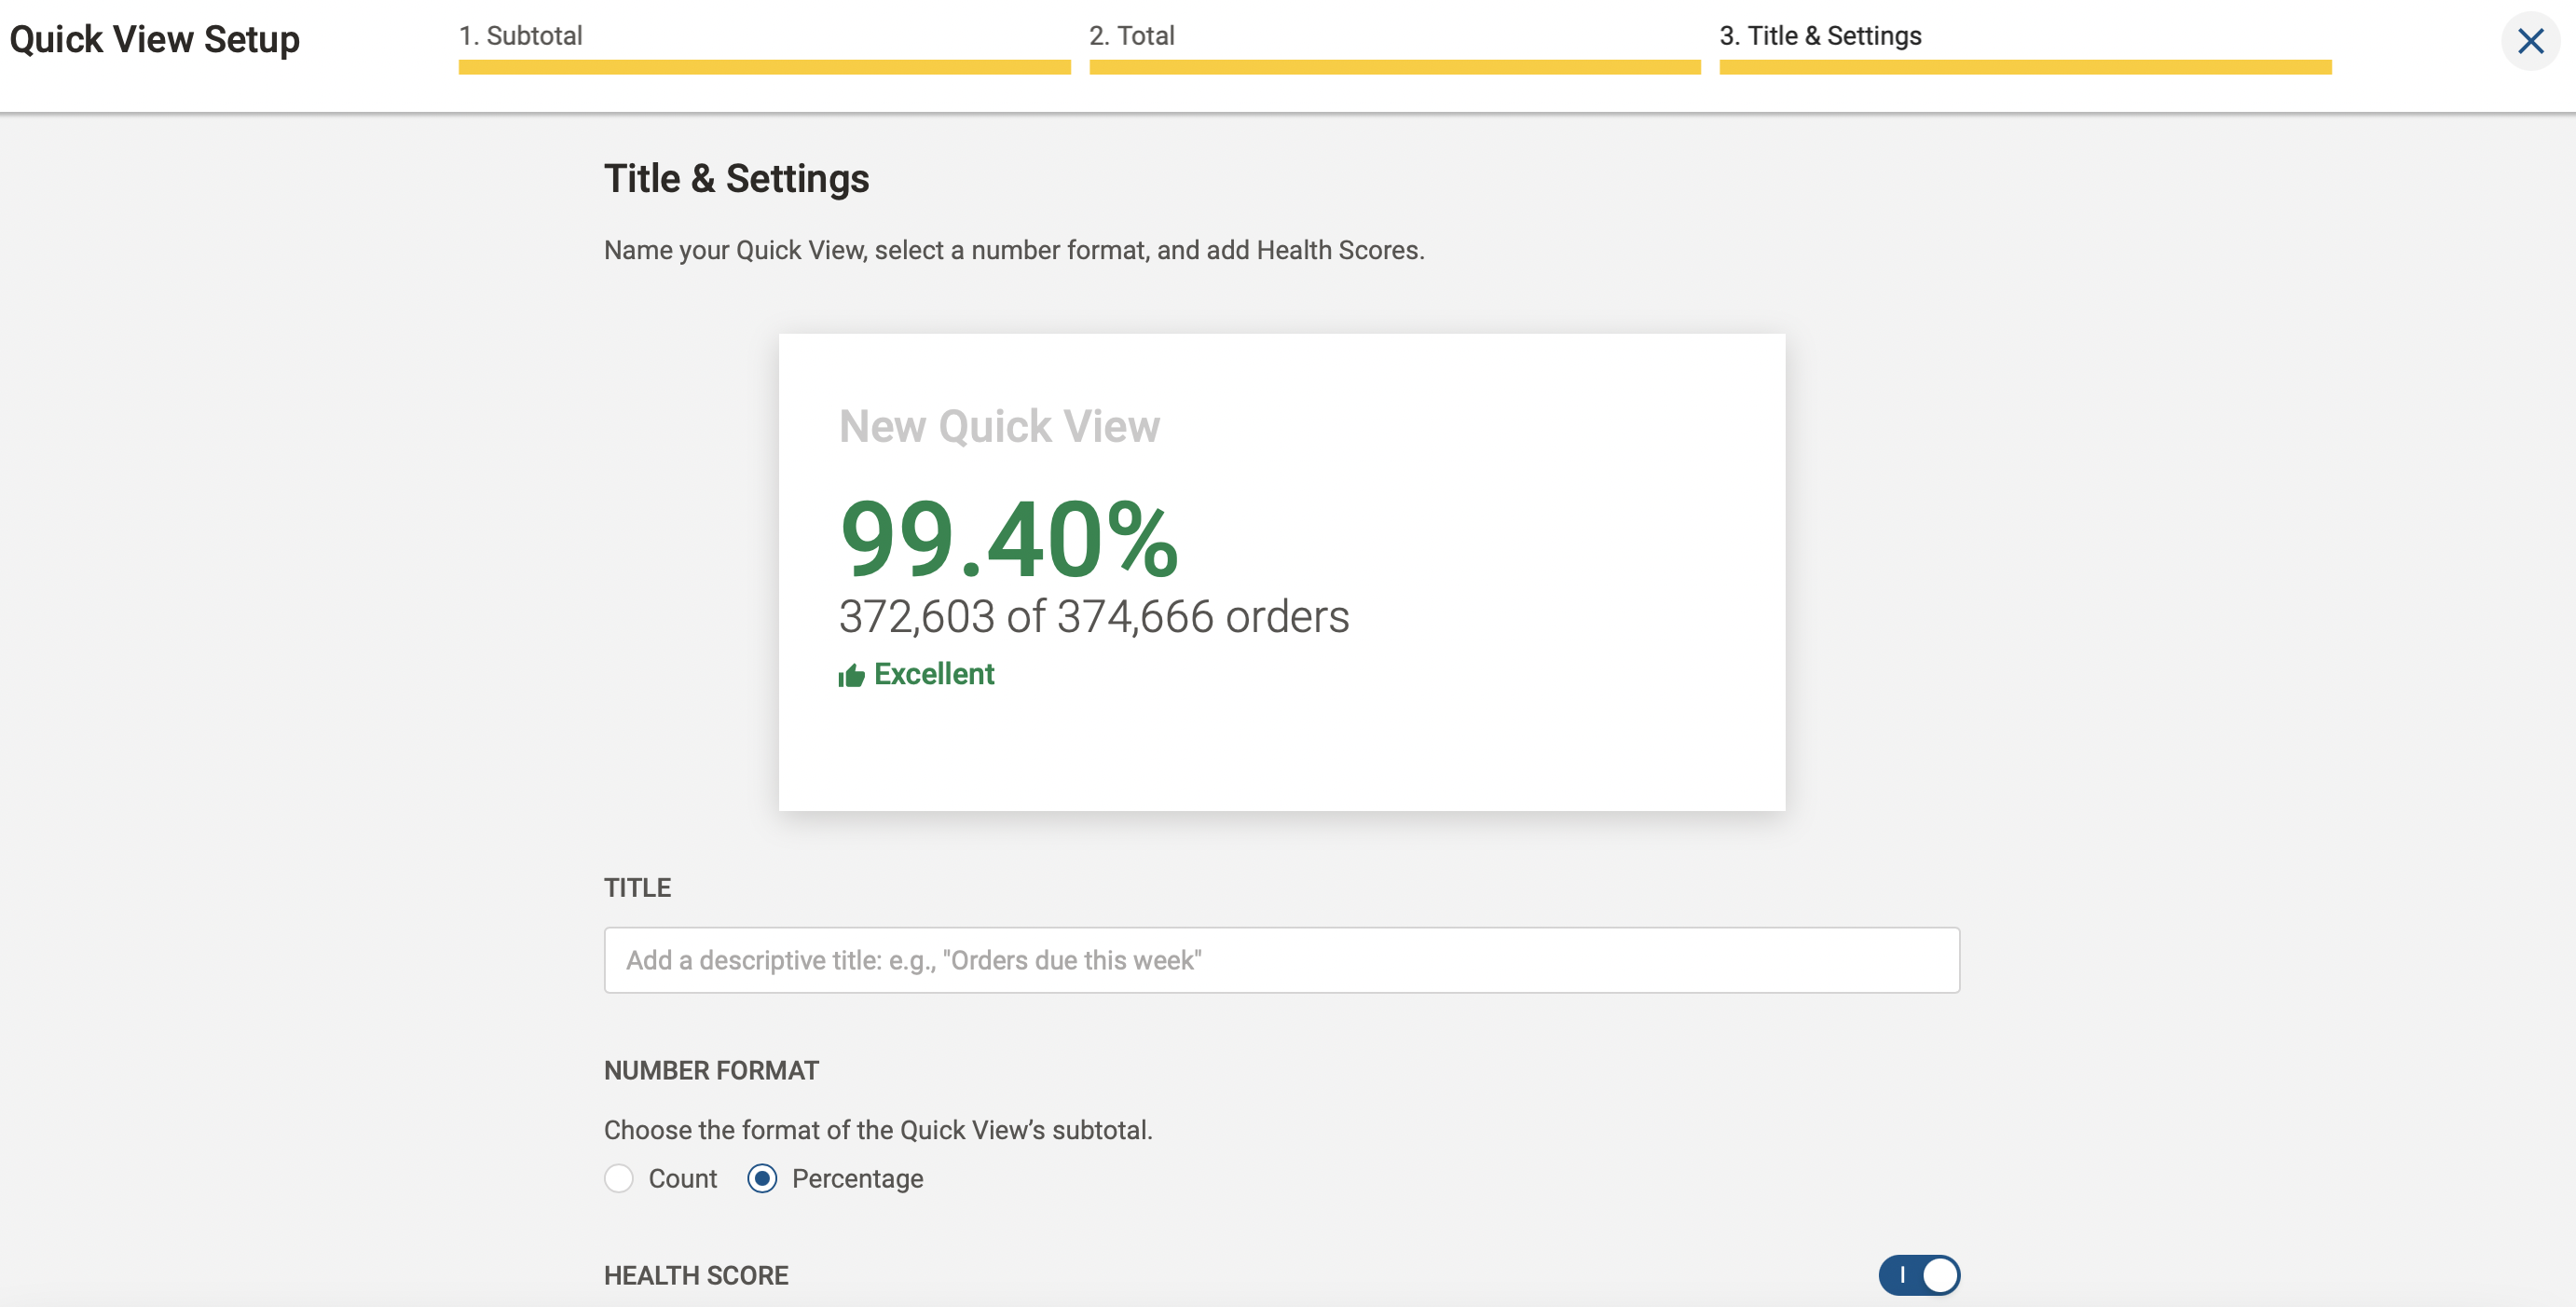The image size is (2576, 1307).
Task: Click the 99.40% value in preview
Action: 1009,539
